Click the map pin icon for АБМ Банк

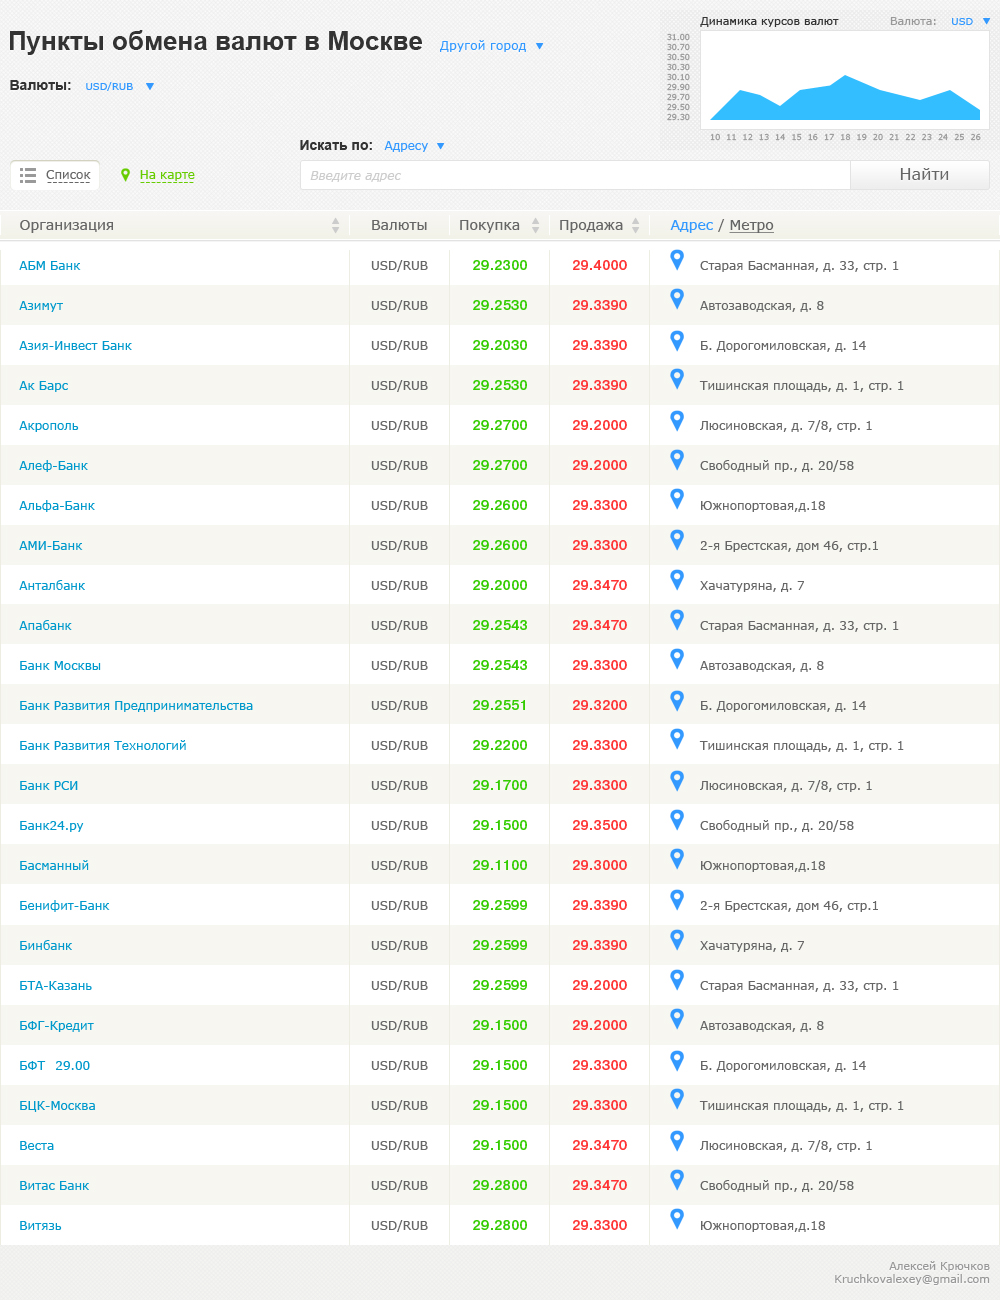point(677,260)
